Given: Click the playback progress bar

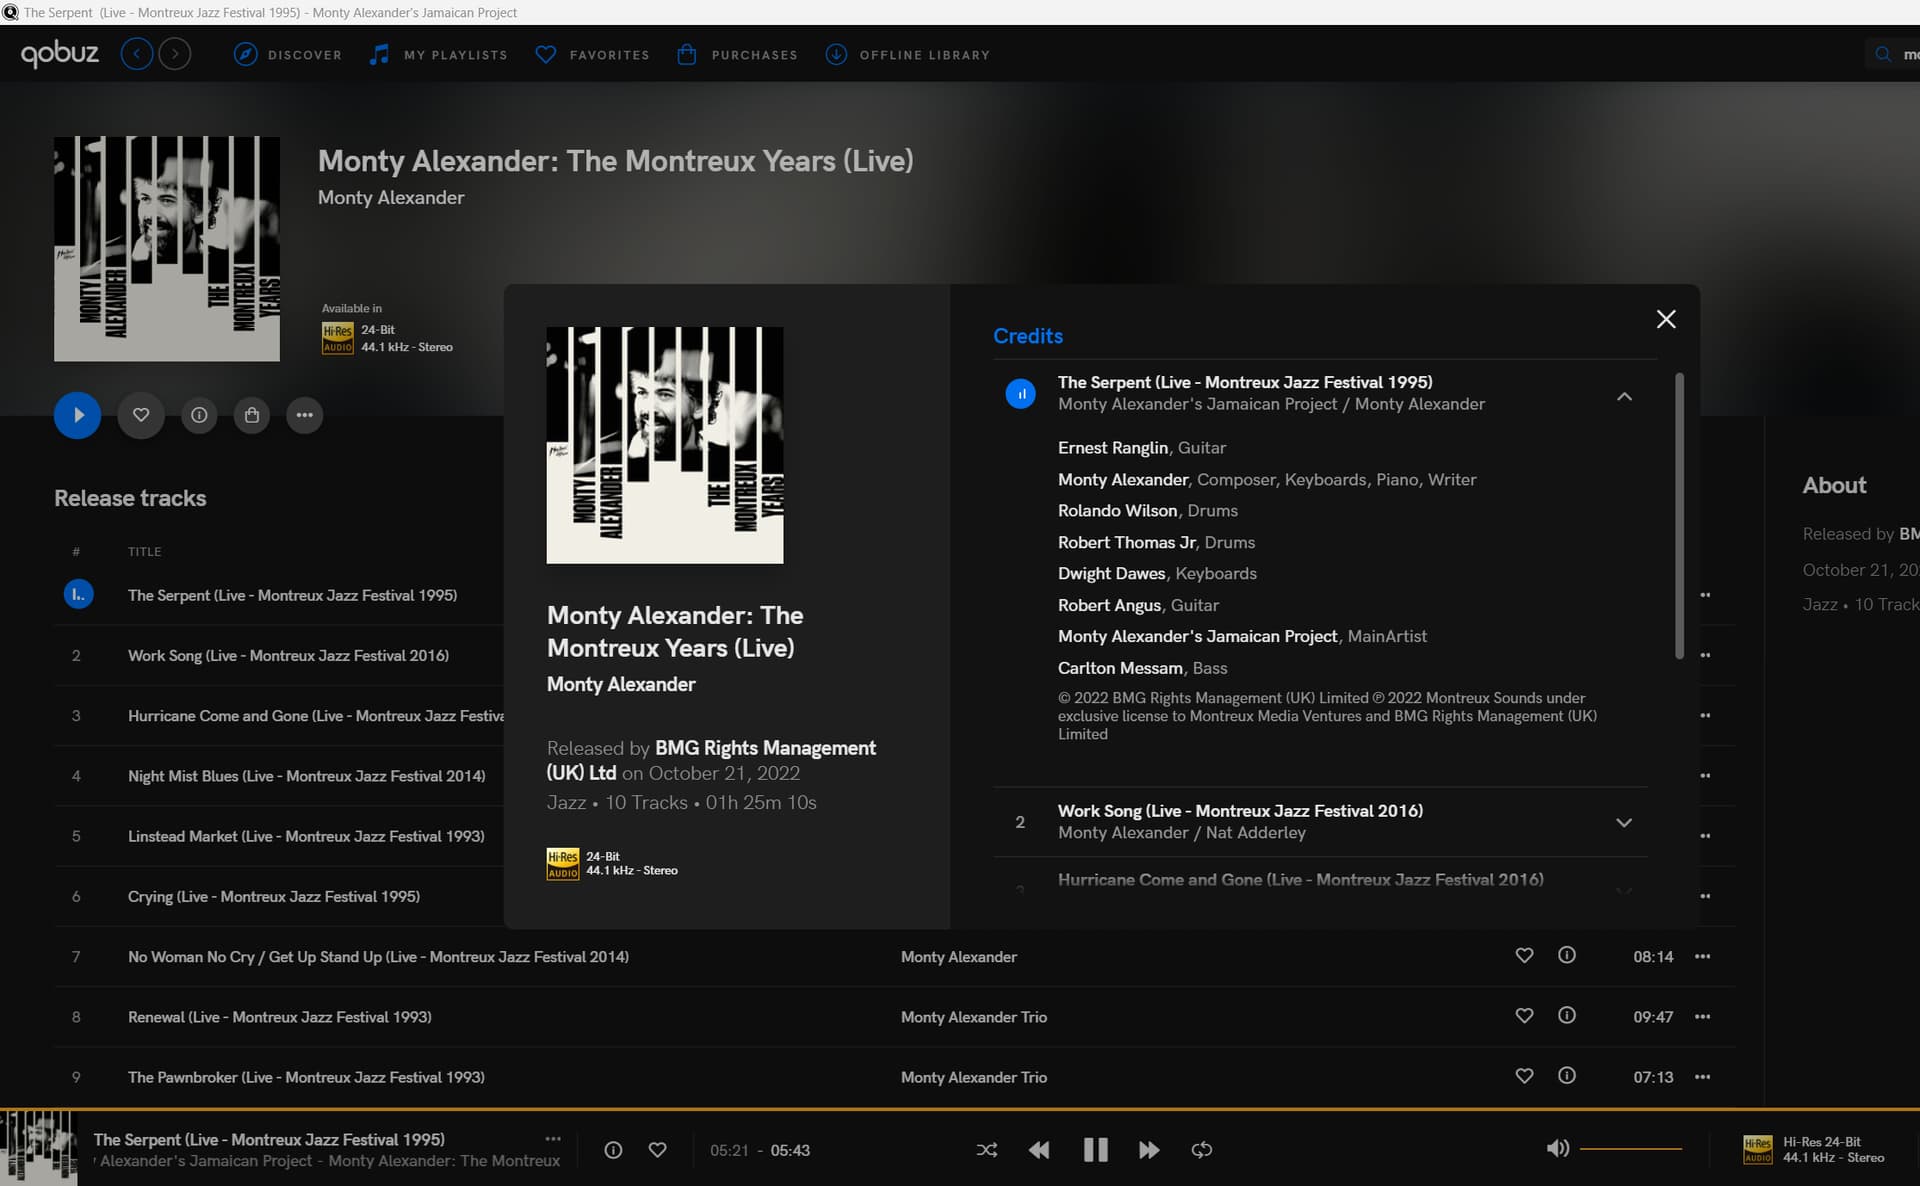Looking at the screenshot, I should click(x=960, y=1109).
